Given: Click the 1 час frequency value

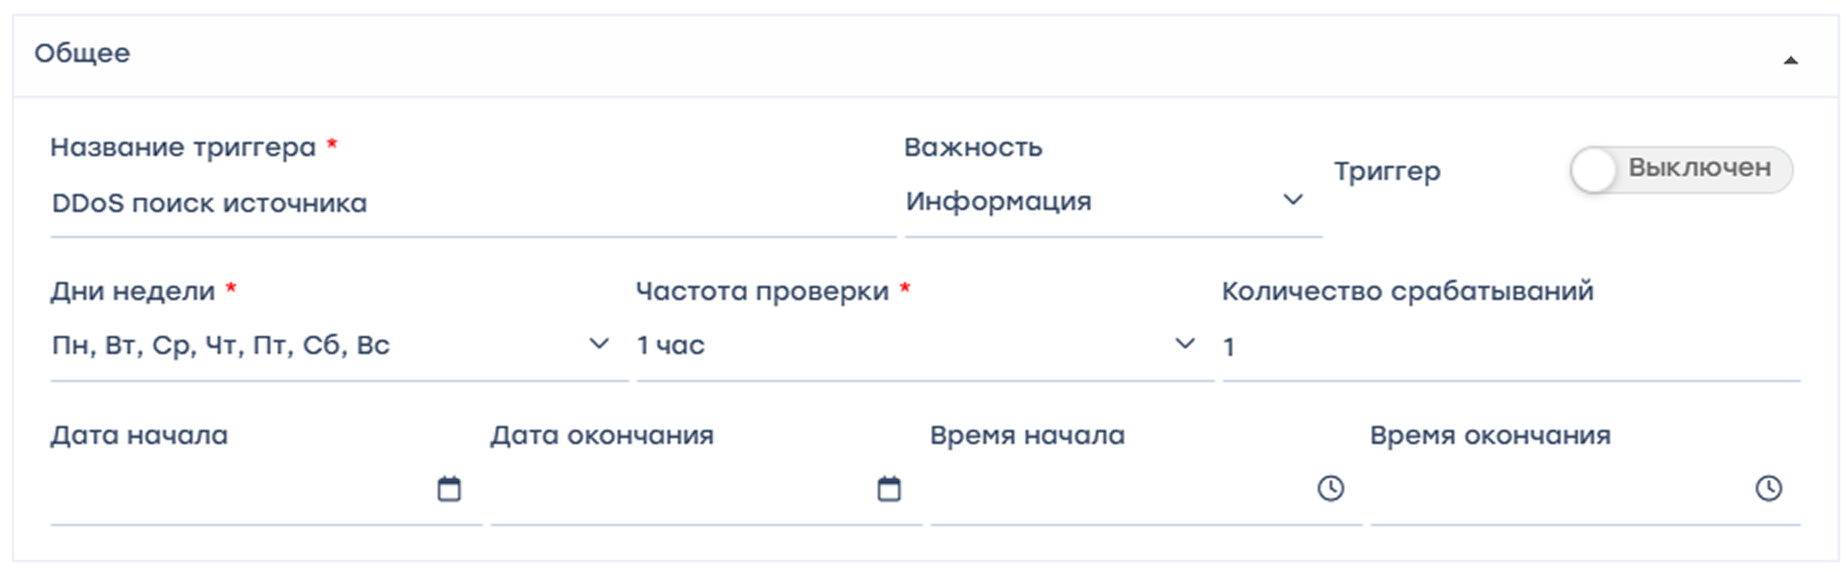Looking at the screenshot, I should click(x=671, y=346).
